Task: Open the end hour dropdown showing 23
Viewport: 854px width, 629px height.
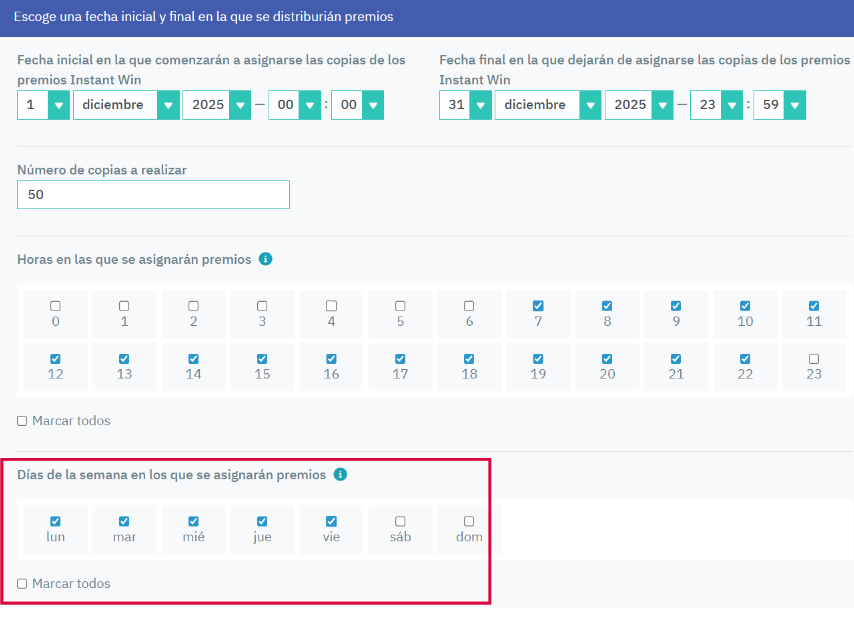Action: coord(717,105)
